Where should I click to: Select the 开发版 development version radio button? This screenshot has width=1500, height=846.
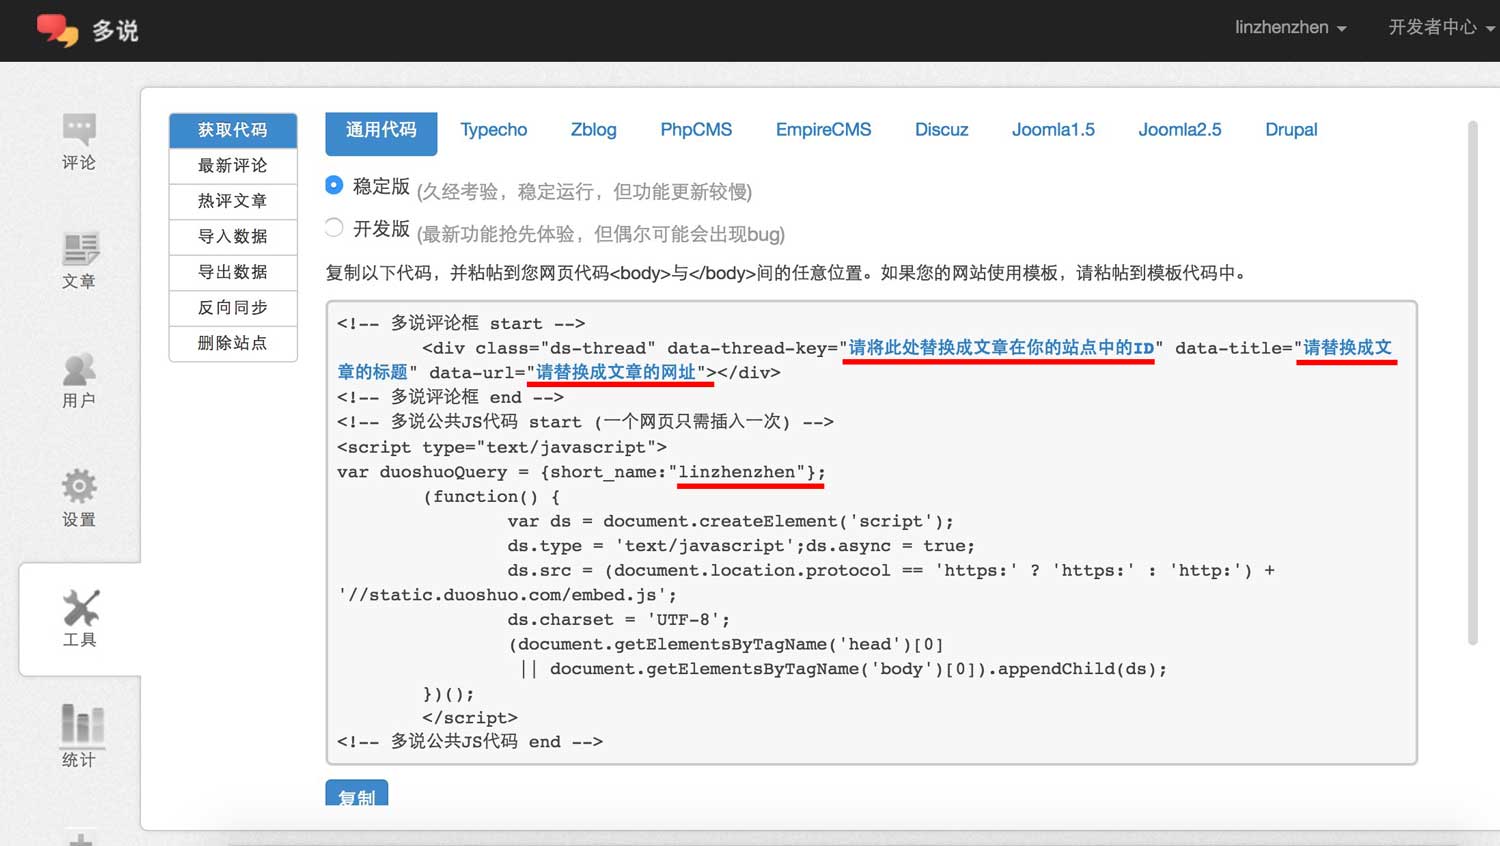tap(335, 228)
